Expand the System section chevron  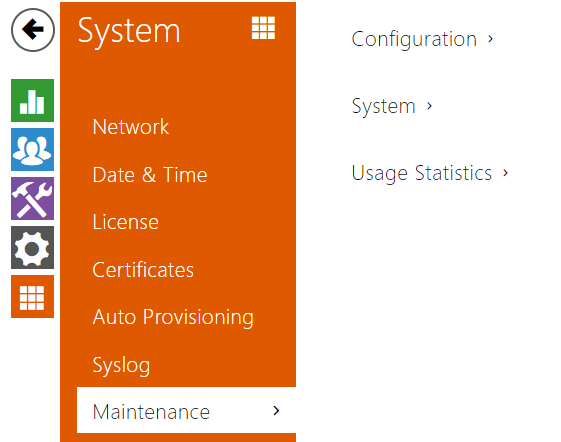(x=429, y=106)
